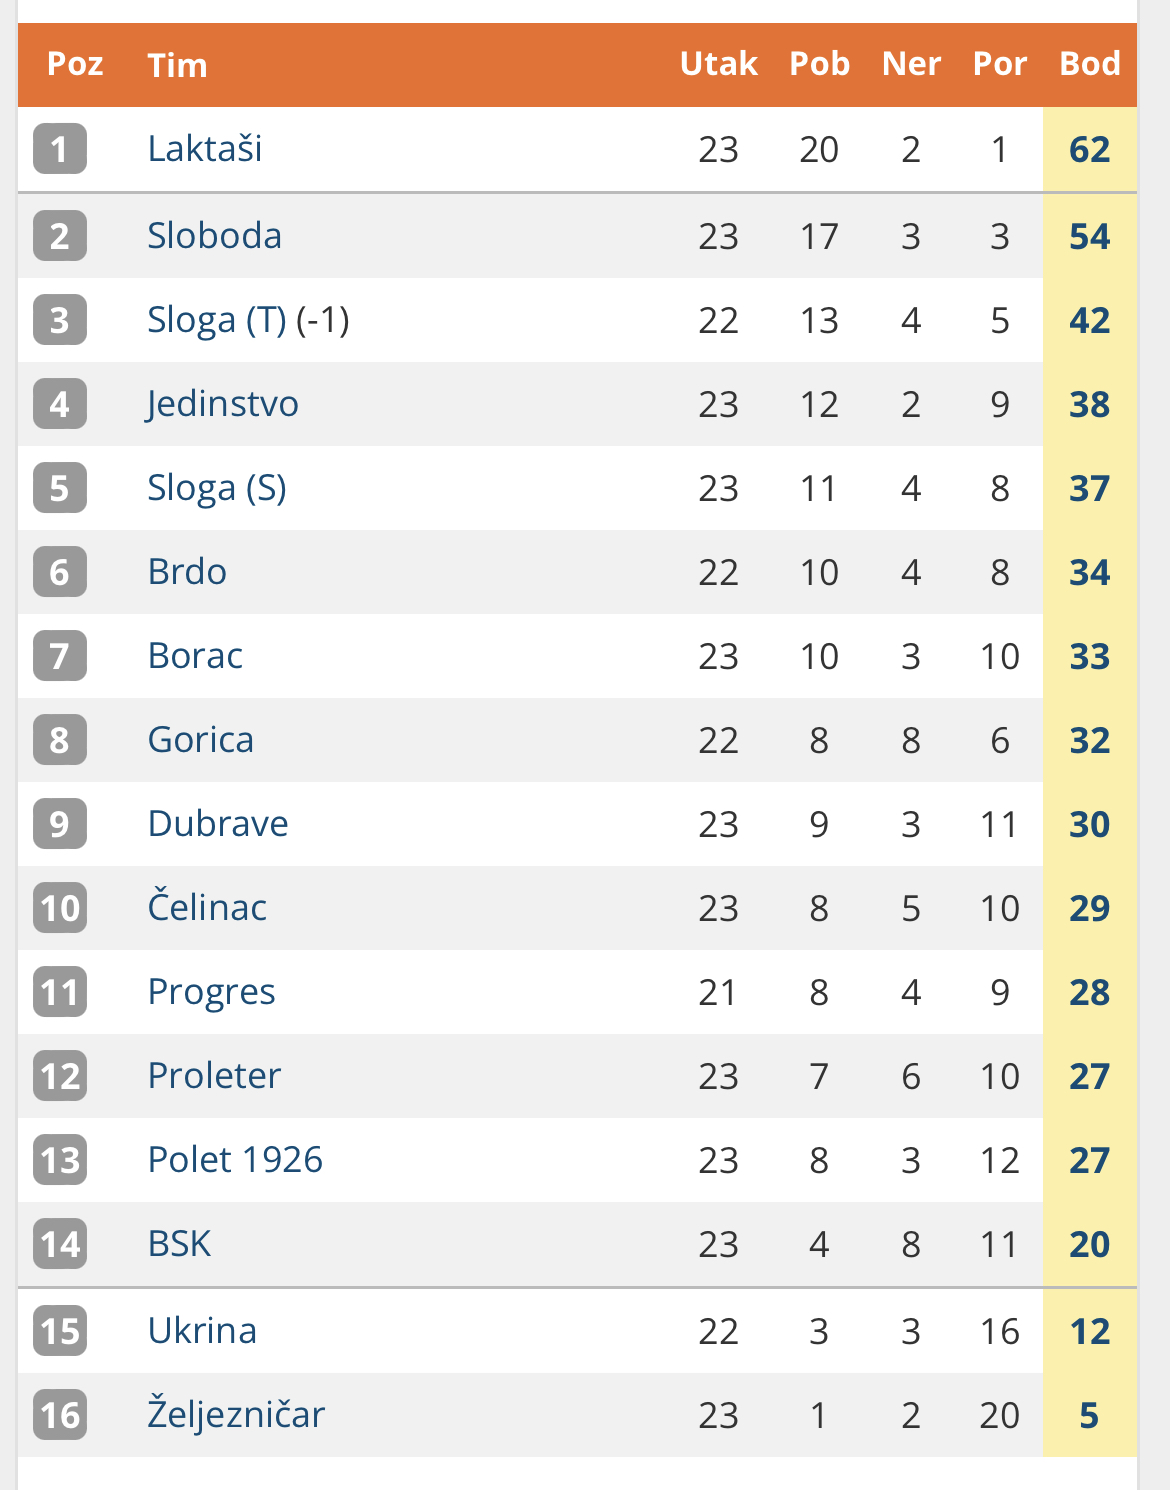Select the Borac team name
The image size is (1170, 1490).
coord(195,656)
